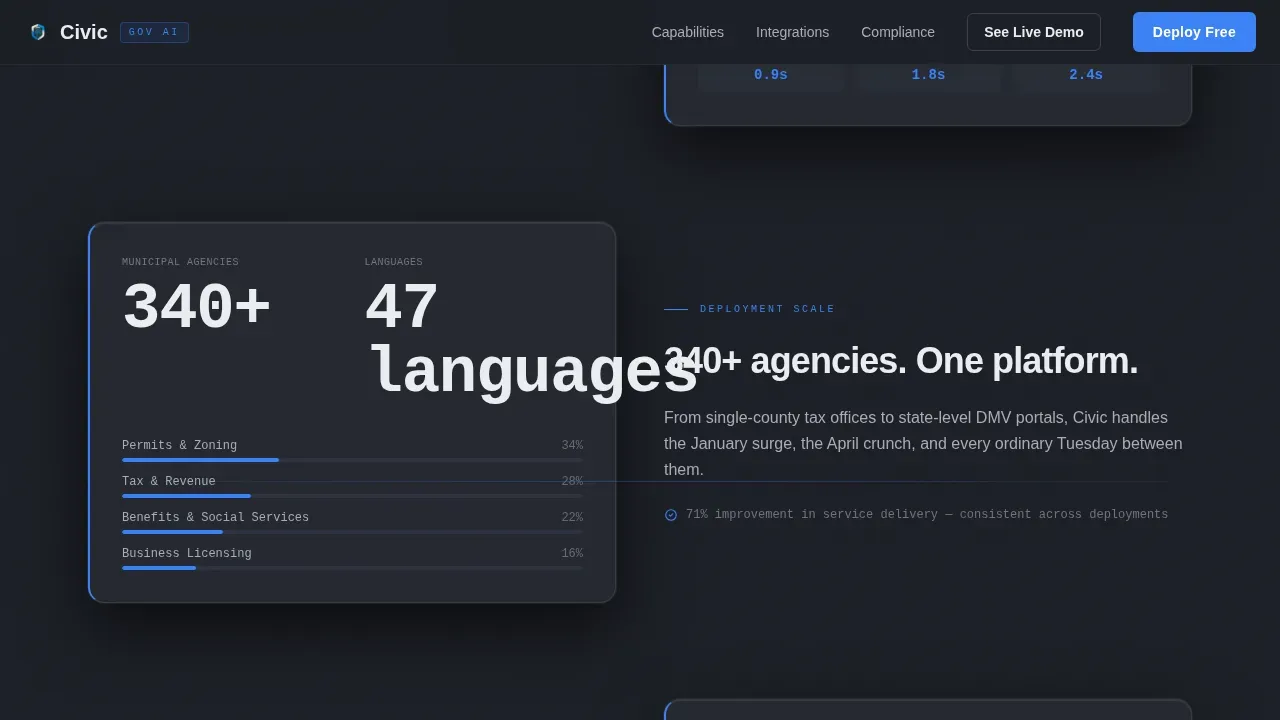Click the 1.8s latency value
This screenshot has width=1280, height=720.
tap(928, 75)
